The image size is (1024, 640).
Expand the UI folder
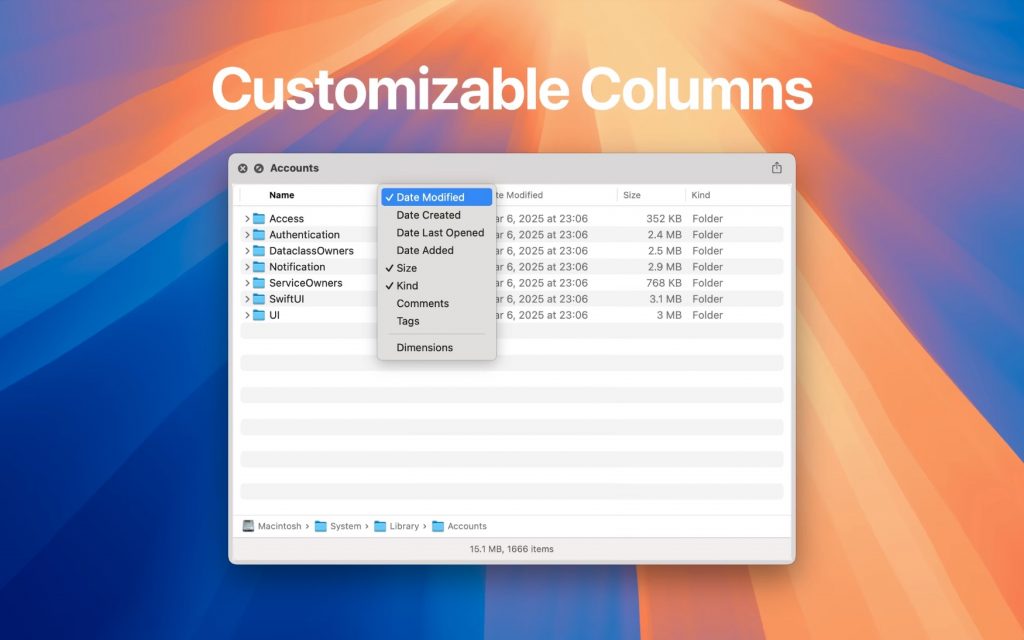246,315
